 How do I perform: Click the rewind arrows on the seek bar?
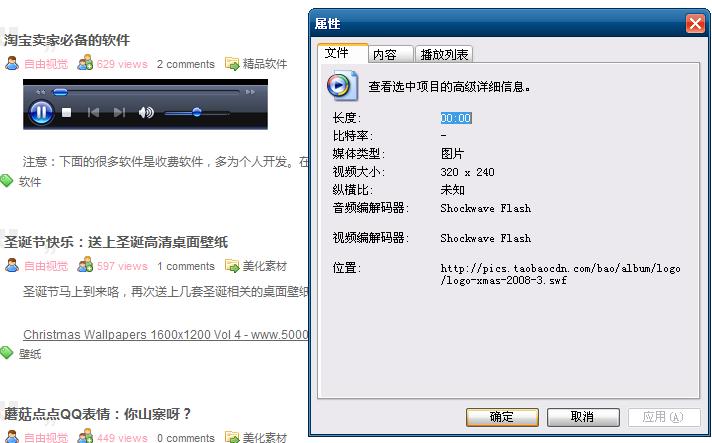(40, 92)
